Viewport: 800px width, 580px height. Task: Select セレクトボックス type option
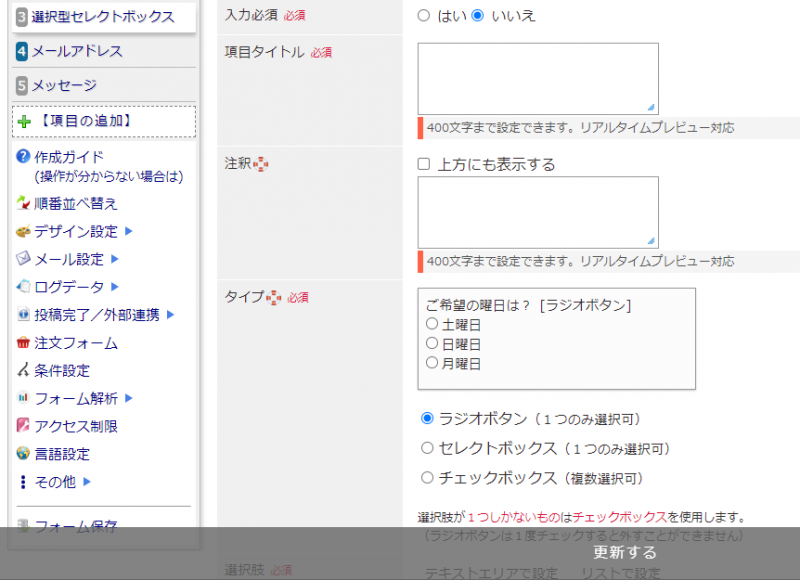(x=428, y=449)
